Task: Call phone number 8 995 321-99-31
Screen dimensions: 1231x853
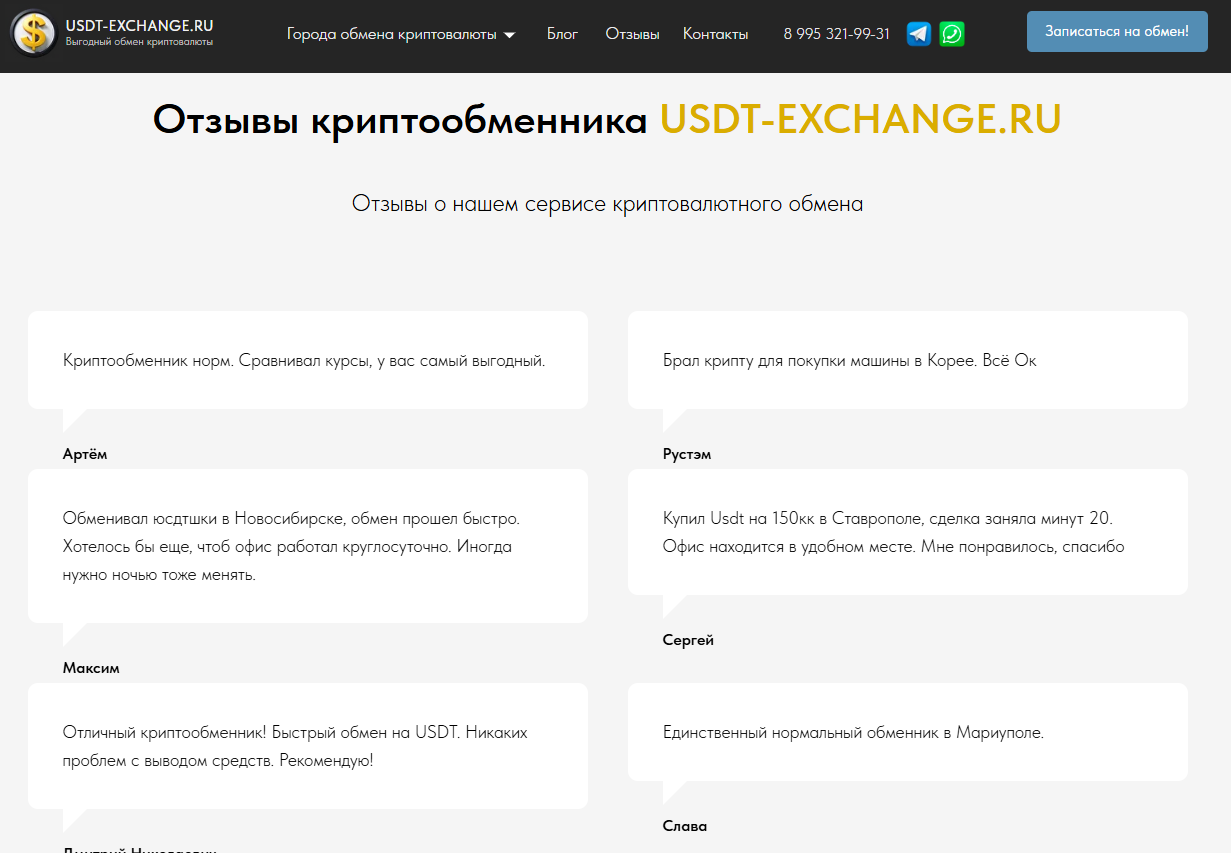Action: click(836, 34)
